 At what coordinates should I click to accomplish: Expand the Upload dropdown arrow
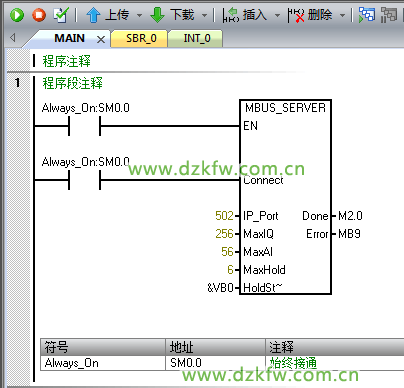click(139, 15)
